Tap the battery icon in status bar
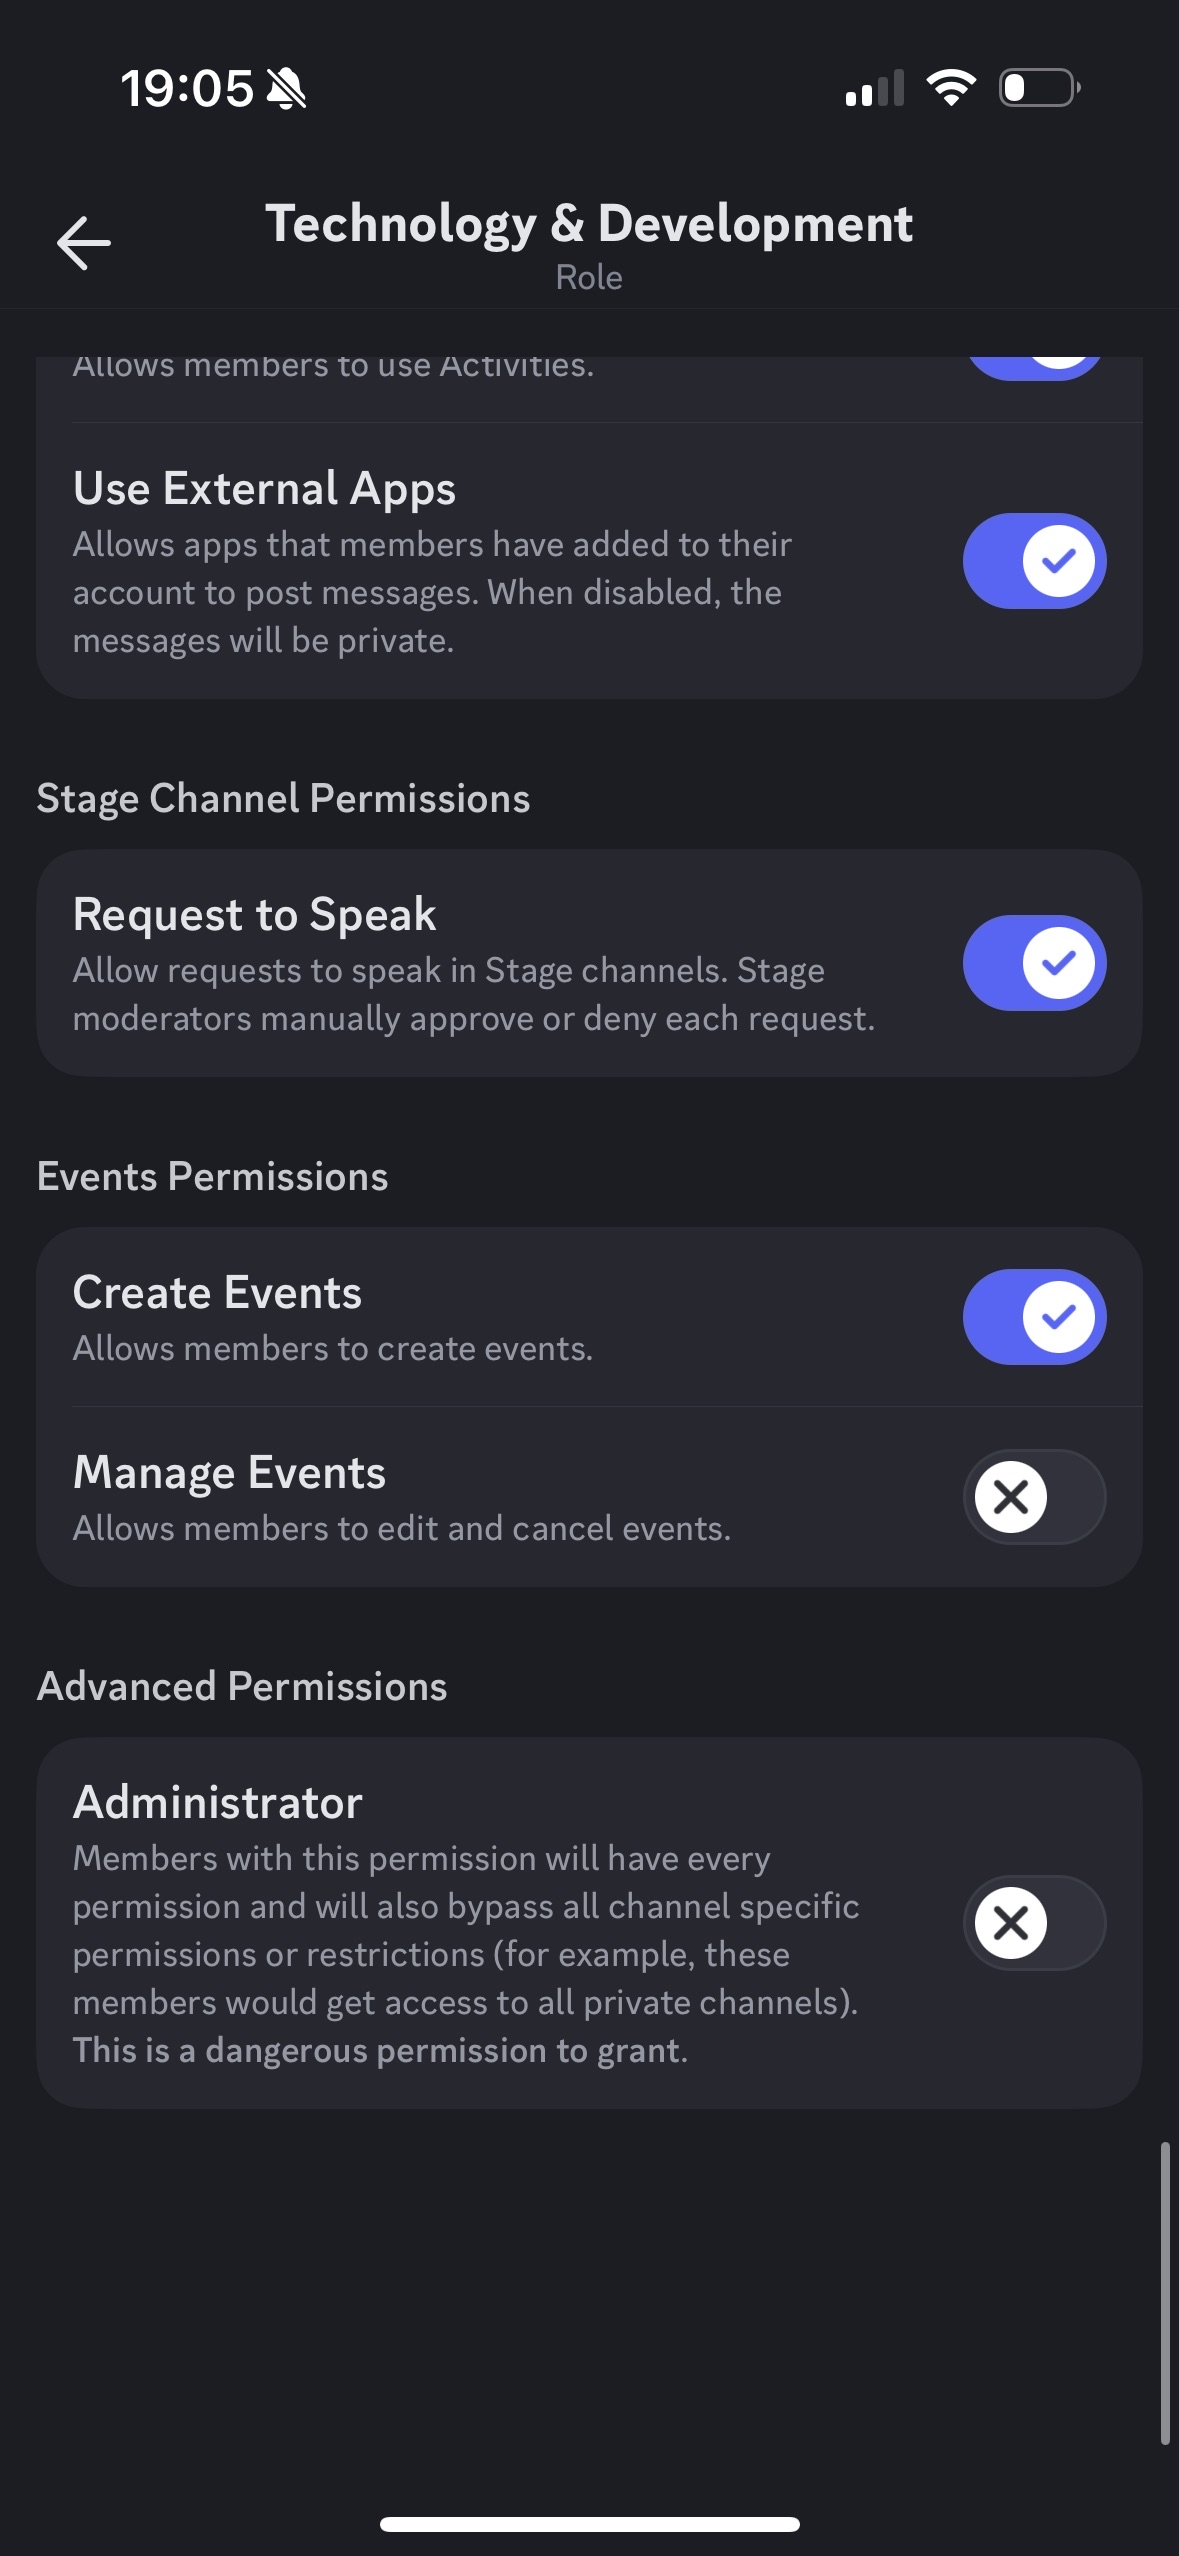1179x2556 pixels. click(x=1039, y=88)
